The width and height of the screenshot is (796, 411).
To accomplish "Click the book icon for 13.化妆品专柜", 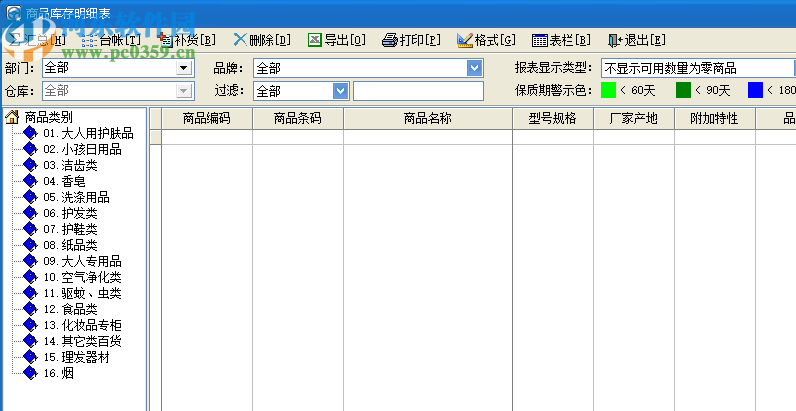I will click(30, 325).
